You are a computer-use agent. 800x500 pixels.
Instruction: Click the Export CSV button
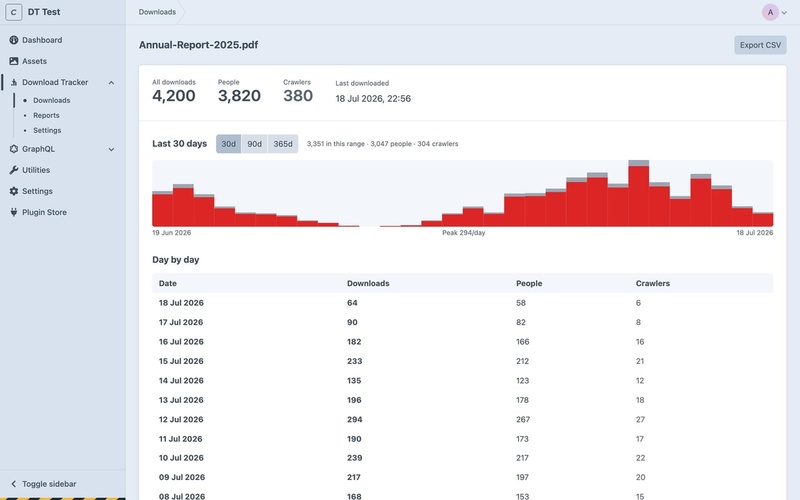click(x=760, y=45)
